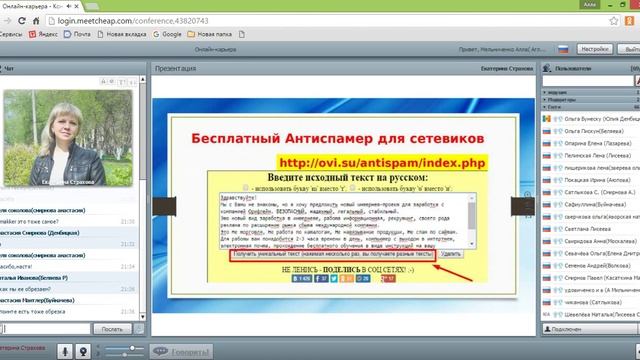Share via the Facebook social button
The height and width of the screenshot is (360, 640).
[x=321, y=278]
